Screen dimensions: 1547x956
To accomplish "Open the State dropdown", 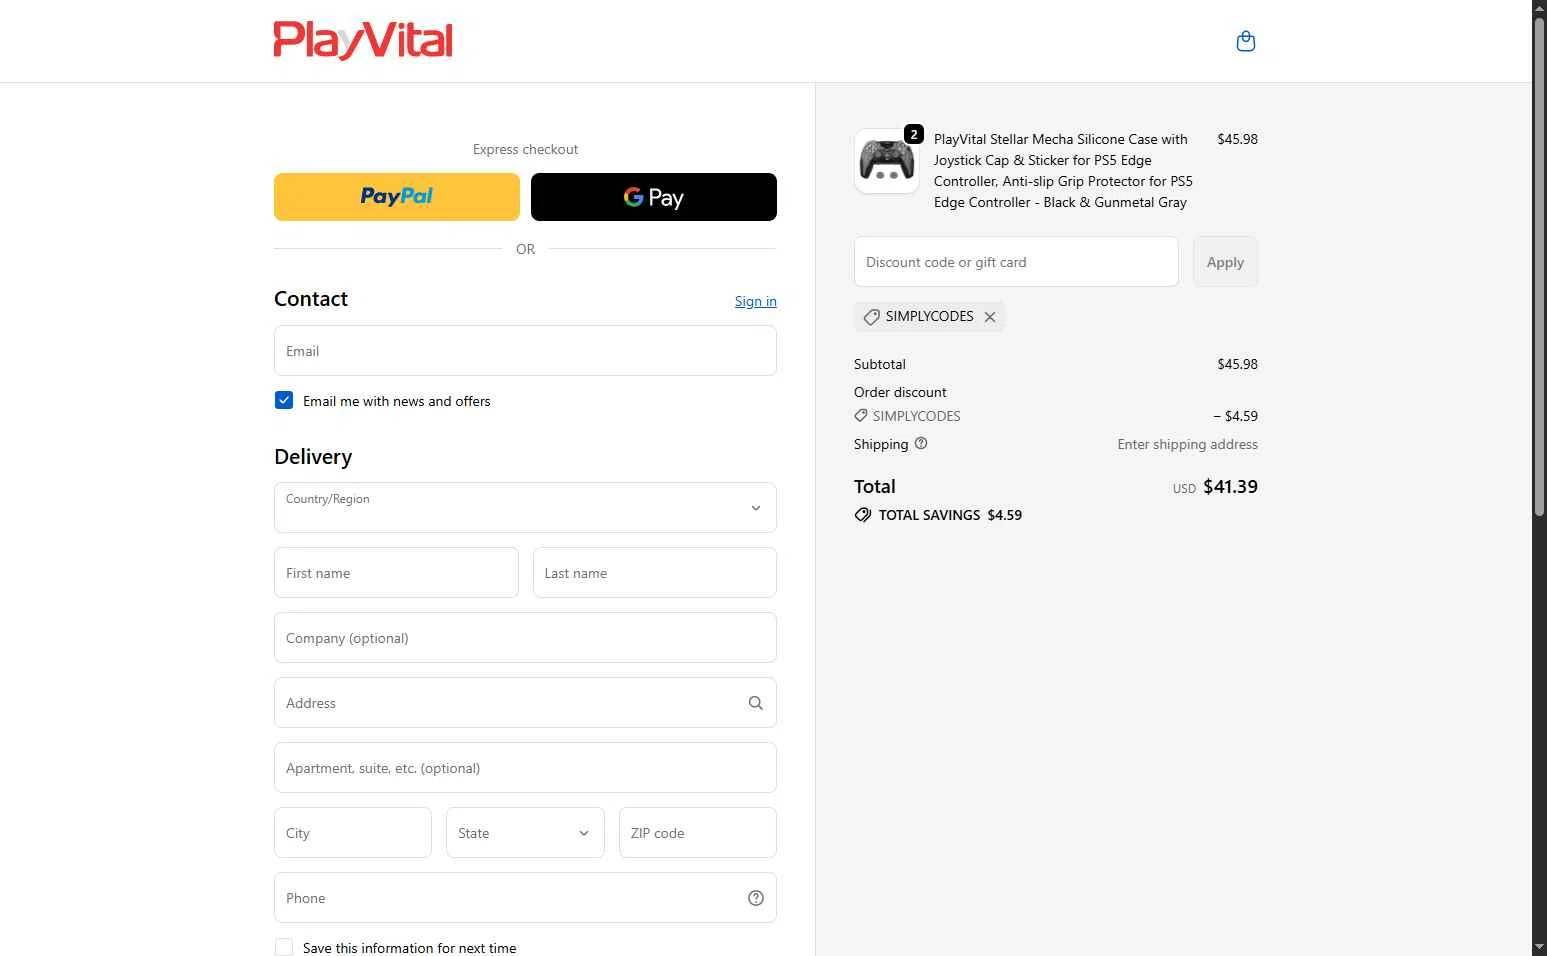I will [x=525, y=833].
